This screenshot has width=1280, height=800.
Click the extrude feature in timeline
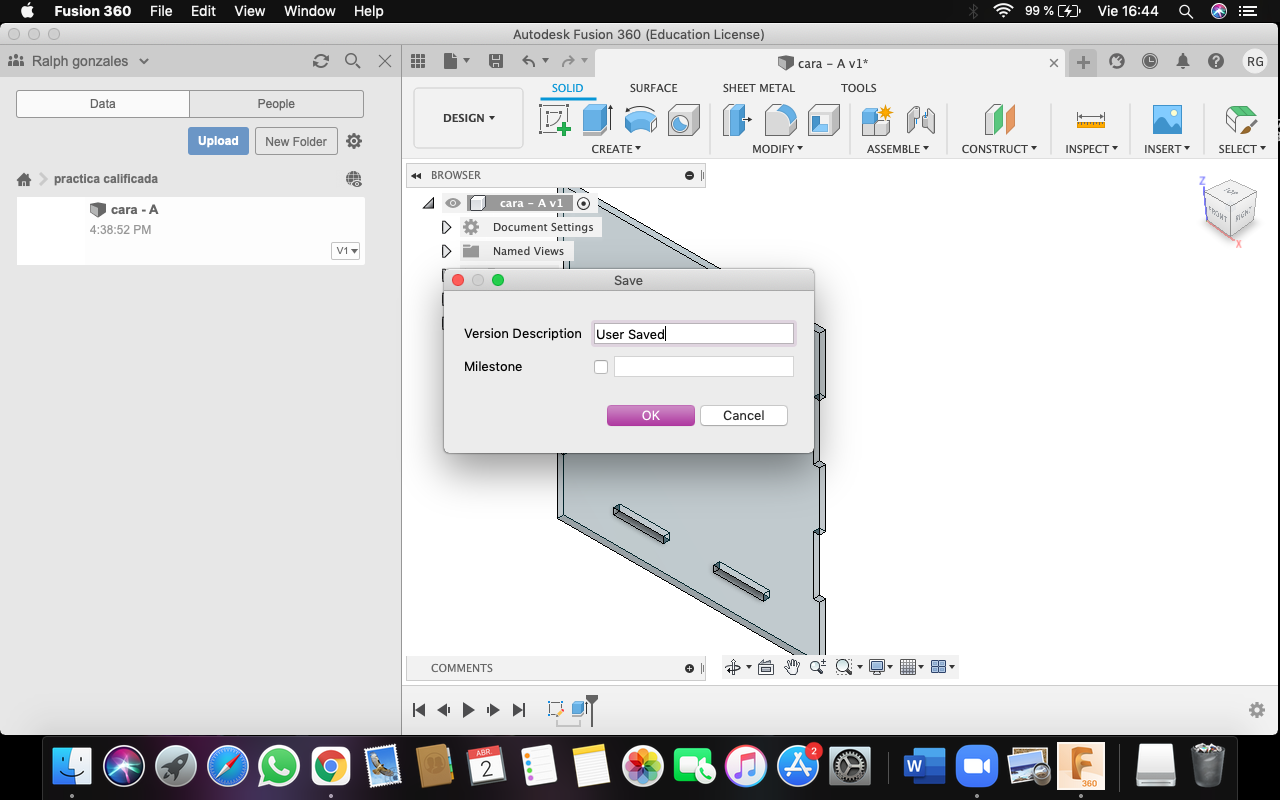[578, 709]
